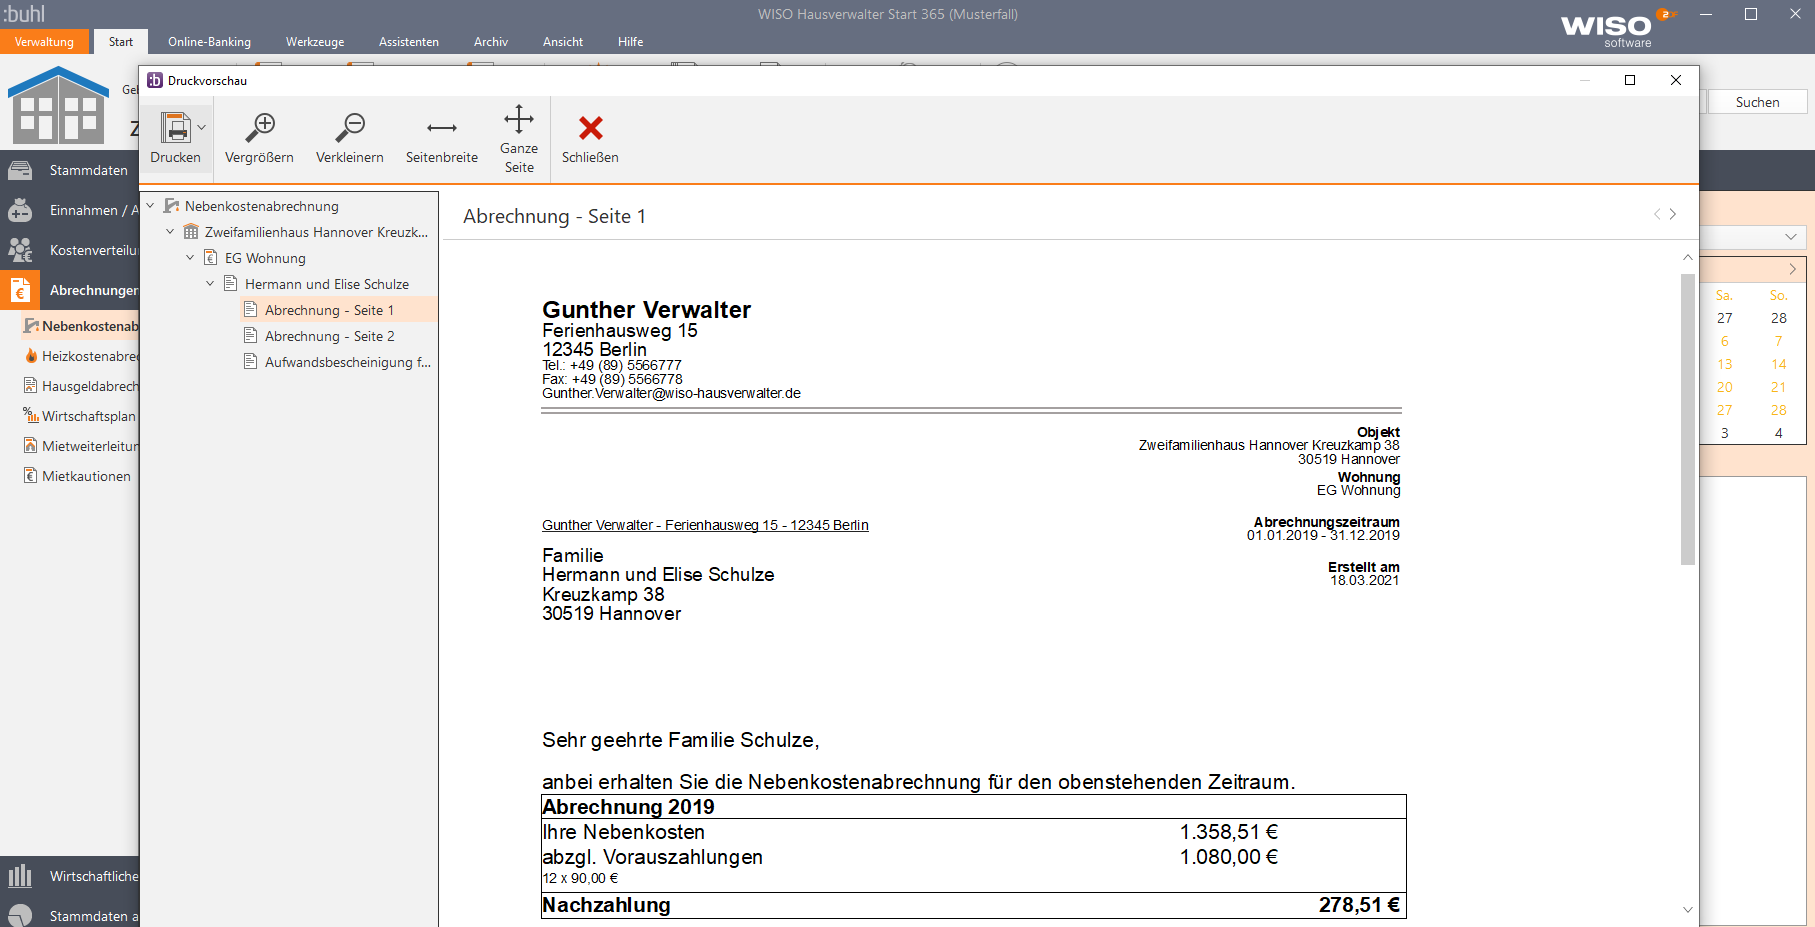Image resolution: width=1815 pixels, height=927 pixels.
Task: Select Abrechnung - Seite 2 in the tree
Action: 329,335
